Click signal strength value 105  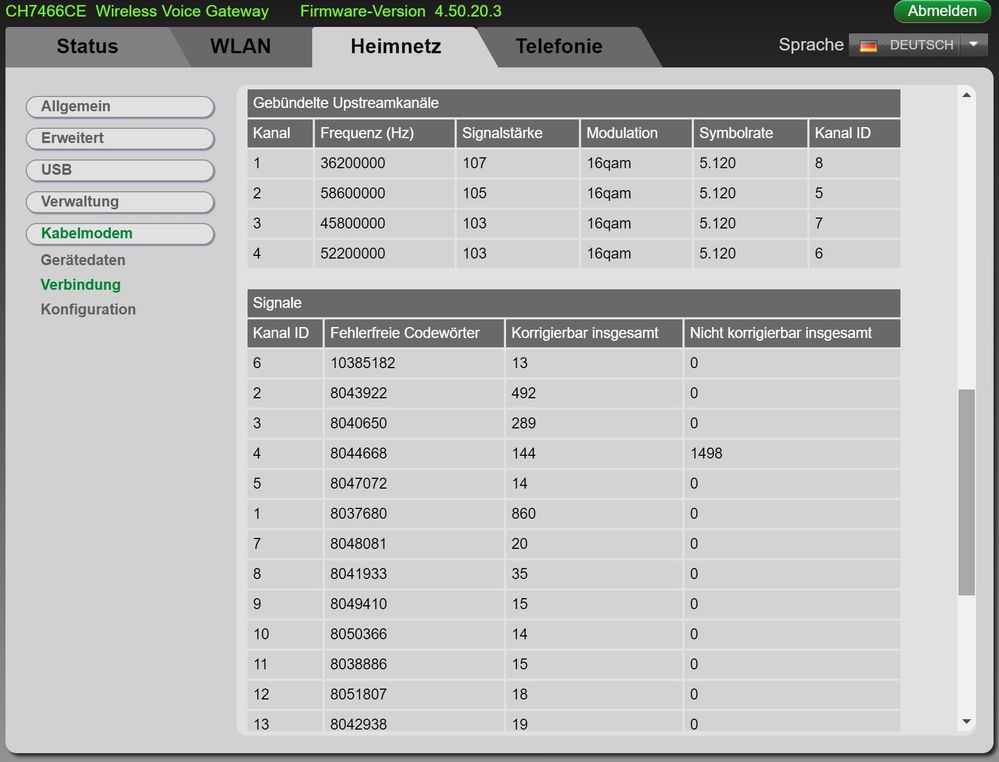(x=474, y=193)
